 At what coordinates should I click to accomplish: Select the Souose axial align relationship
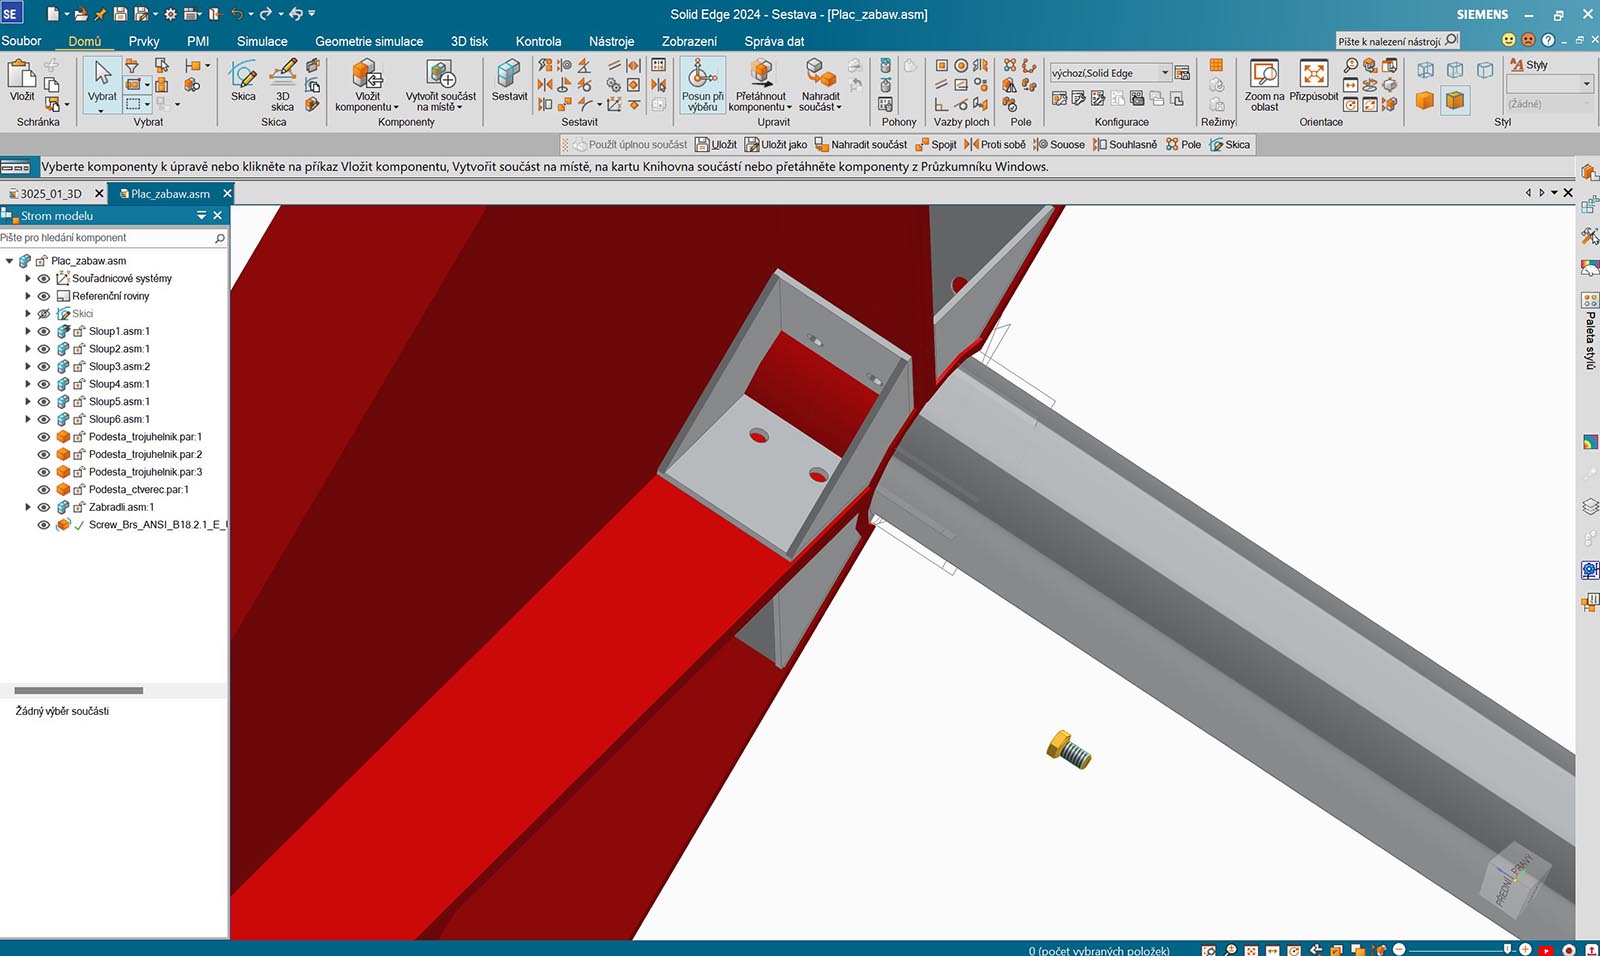1059,145
